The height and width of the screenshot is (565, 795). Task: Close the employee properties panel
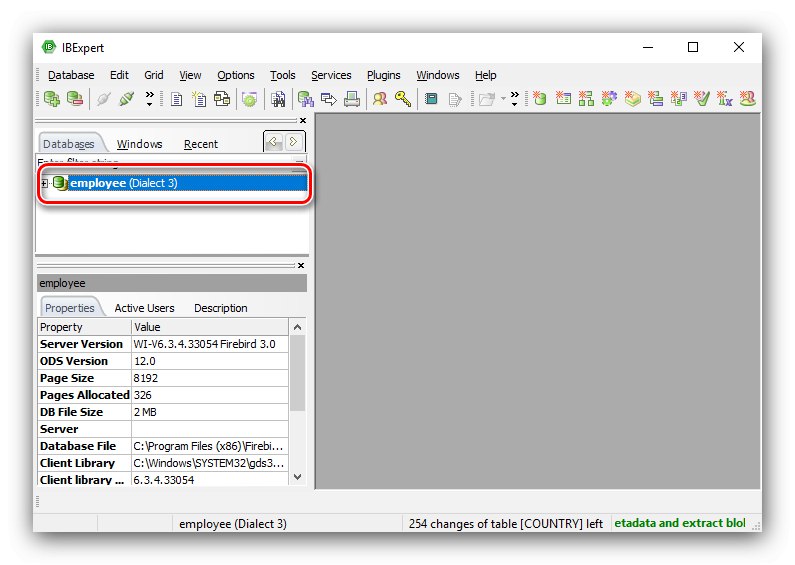[301, 266]
